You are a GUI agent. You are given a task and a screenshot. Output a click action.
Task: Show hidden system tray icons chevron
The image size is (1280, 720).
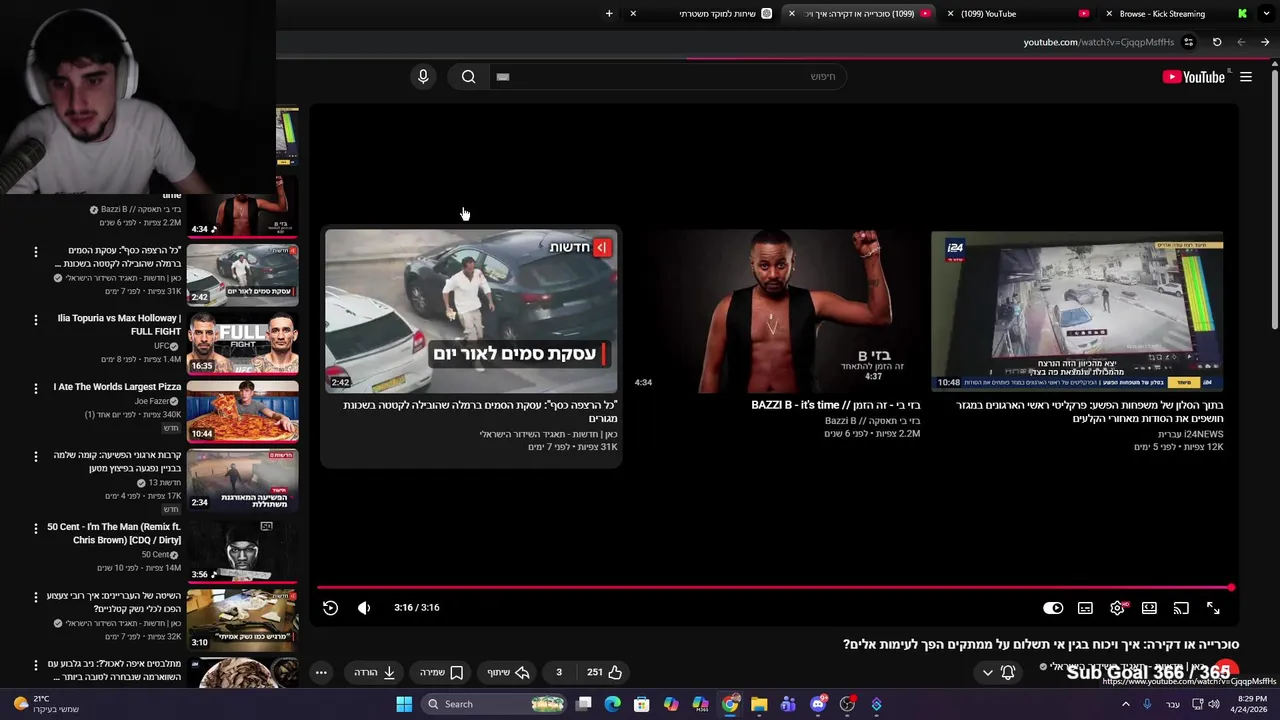[1126, 704]
